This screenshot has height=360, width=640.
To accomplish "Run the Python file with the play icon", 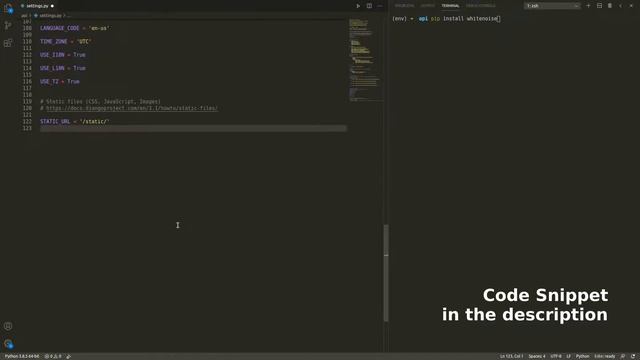I will click(358, 6).
